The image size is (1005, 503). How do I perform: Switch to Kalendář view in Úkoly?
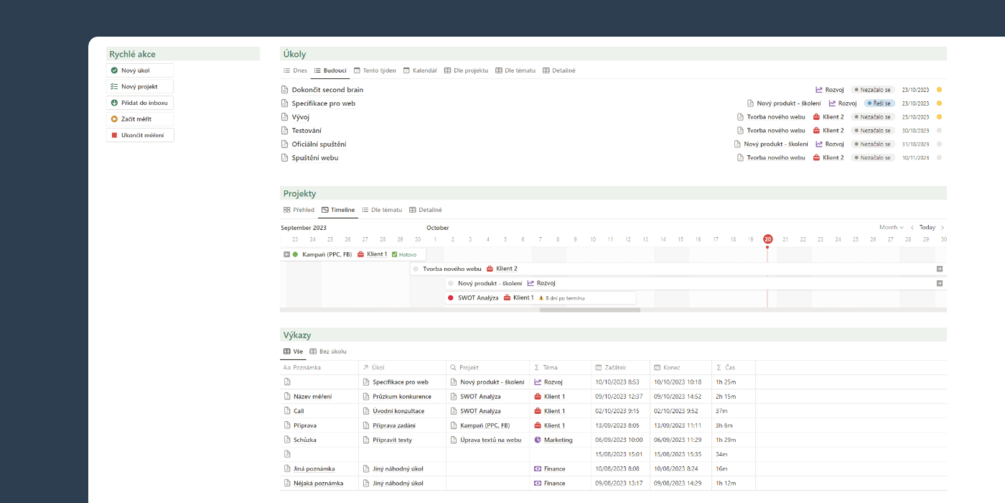[x=420, y=70]
